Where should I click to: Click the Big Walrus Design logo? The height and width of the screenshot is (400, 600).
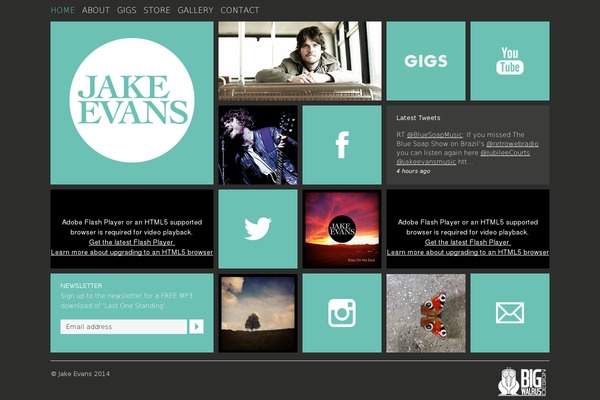(522, 382)
